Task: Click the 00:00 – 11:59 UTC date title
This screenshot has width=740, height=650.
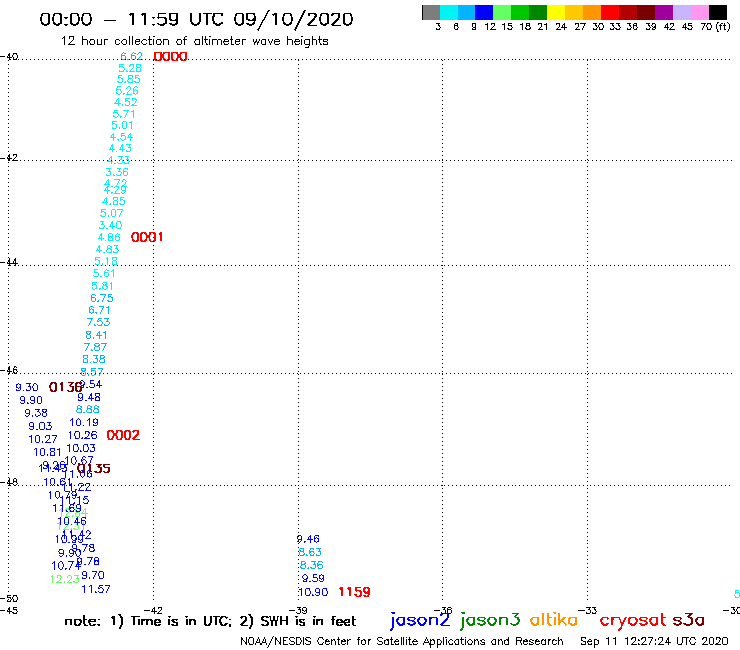Action: 196,20
